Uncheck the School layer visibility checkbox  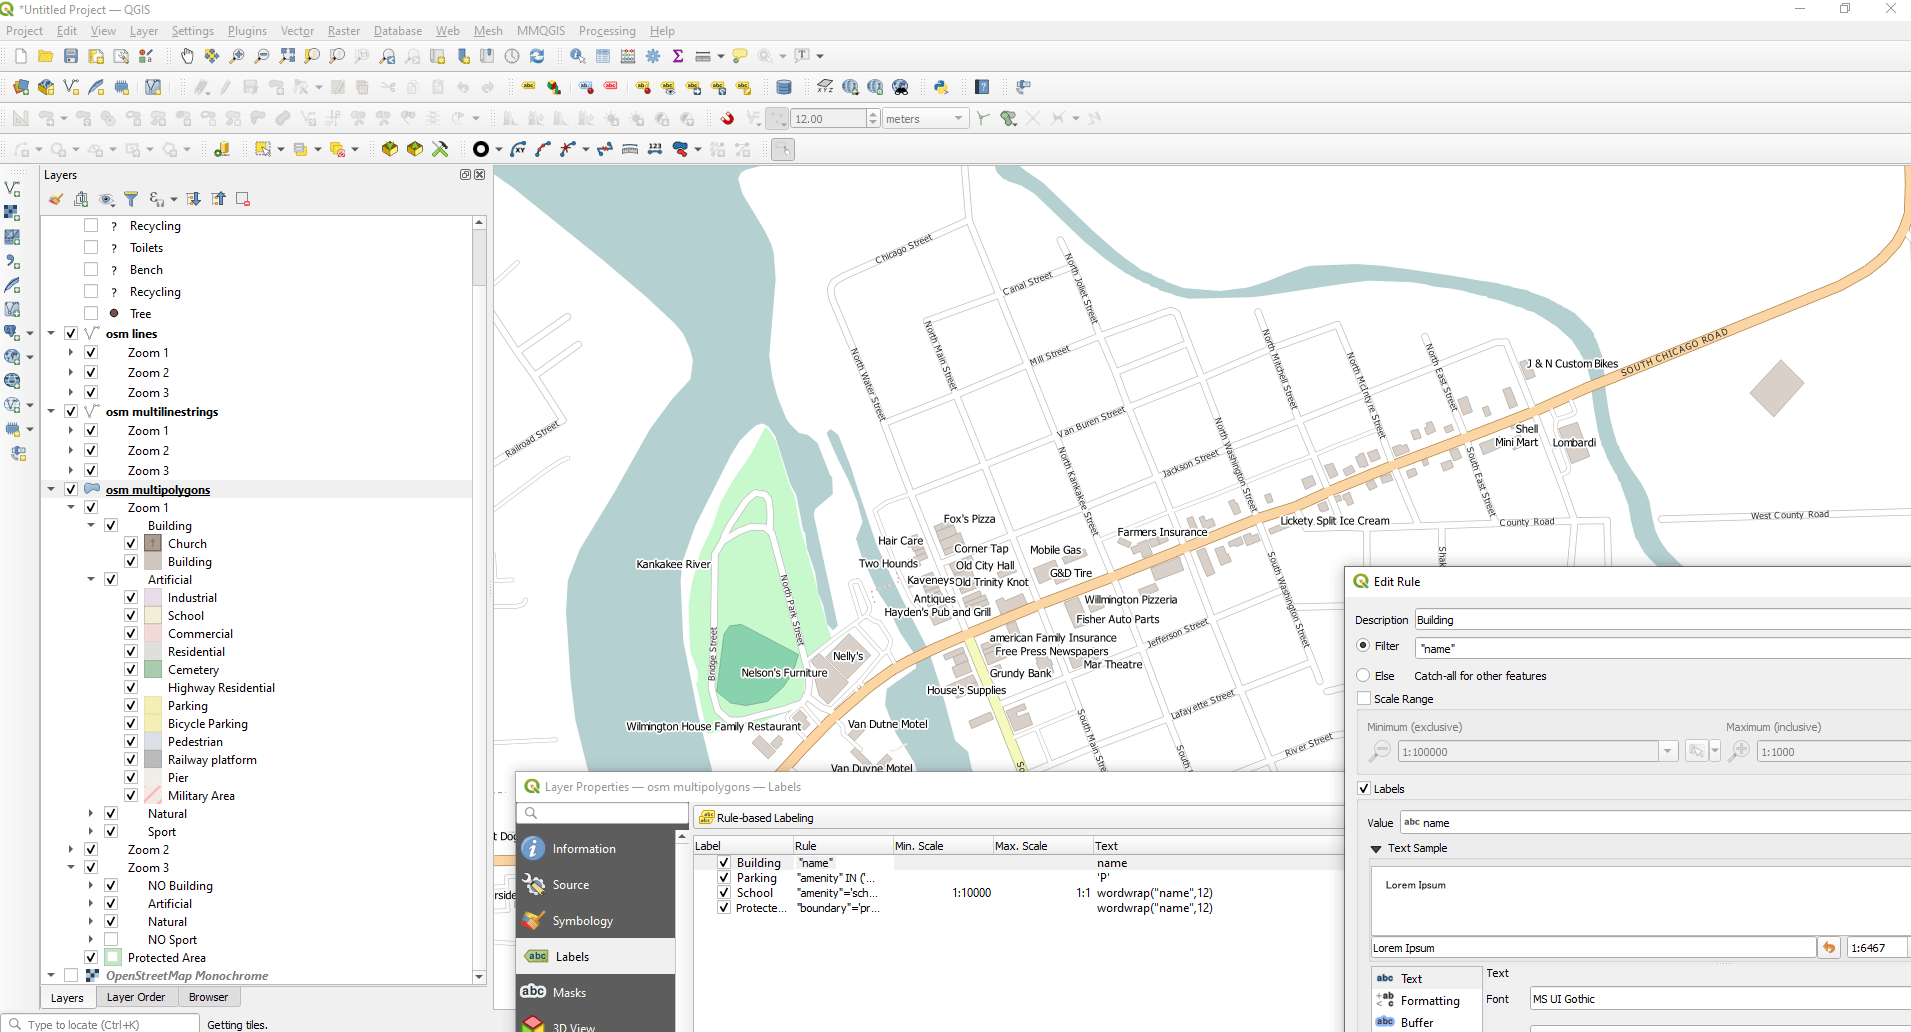coord(131,615)
